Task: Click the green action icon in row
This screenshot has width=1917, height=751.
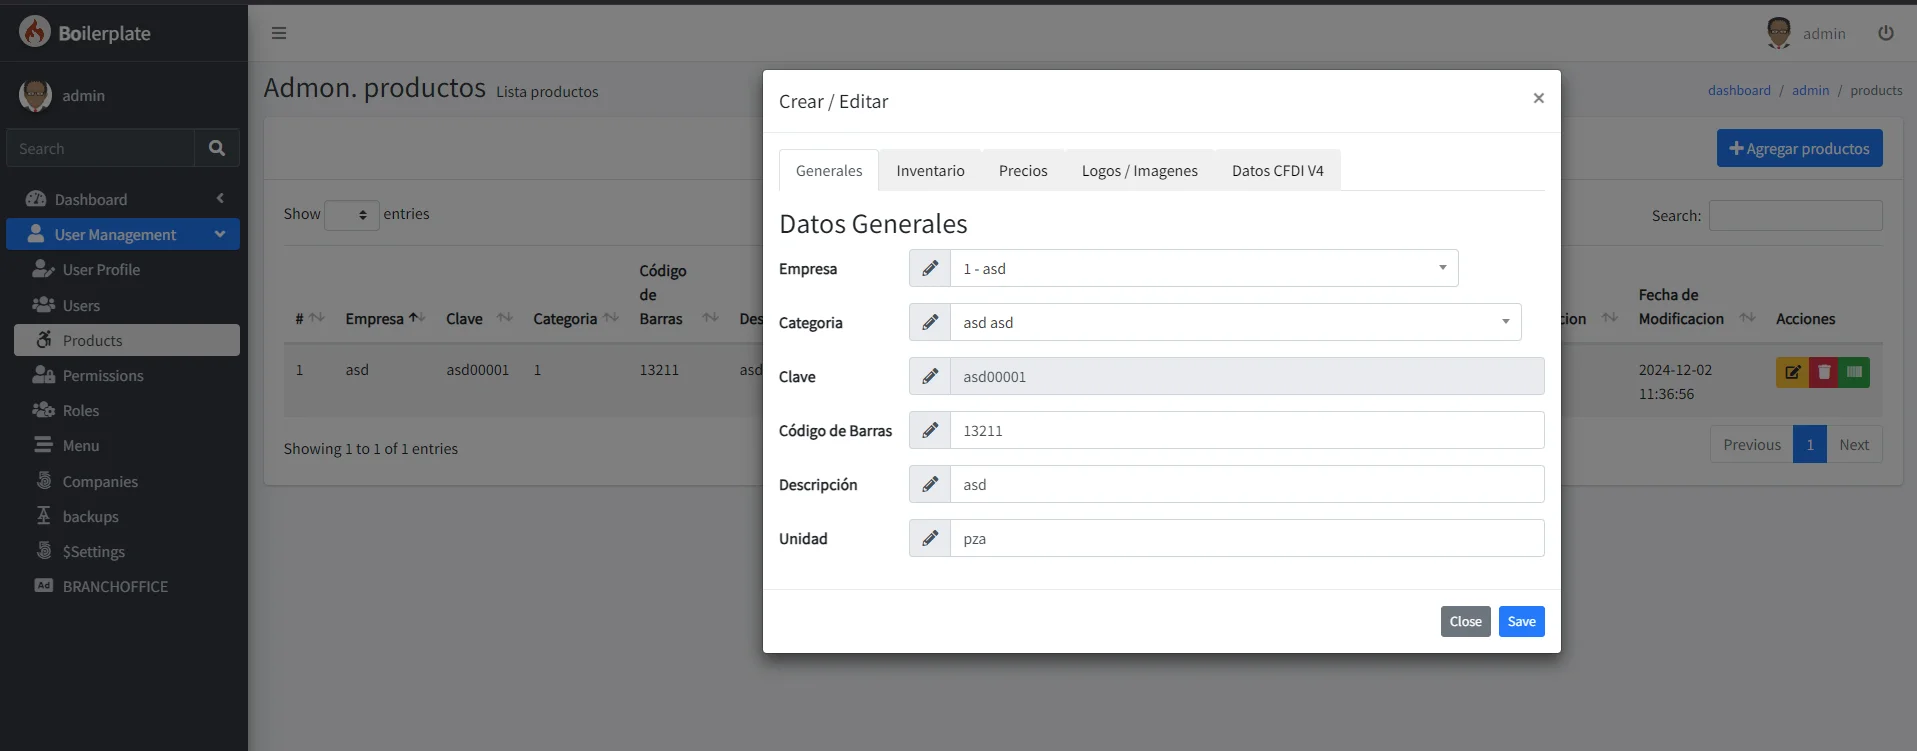Action: (1854, 372)
